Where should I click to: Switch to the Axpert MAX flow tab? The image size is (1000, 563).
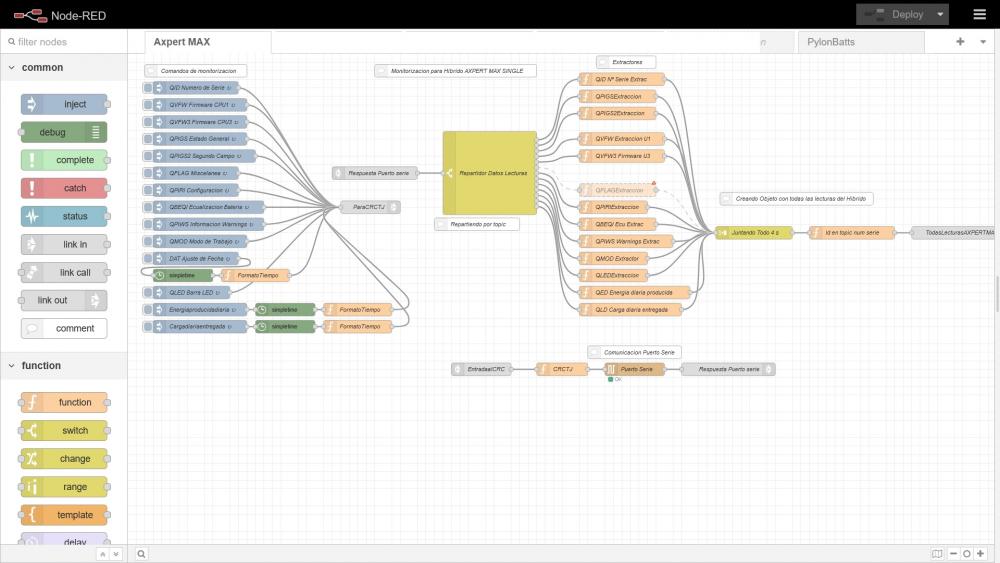pos(207,41)
